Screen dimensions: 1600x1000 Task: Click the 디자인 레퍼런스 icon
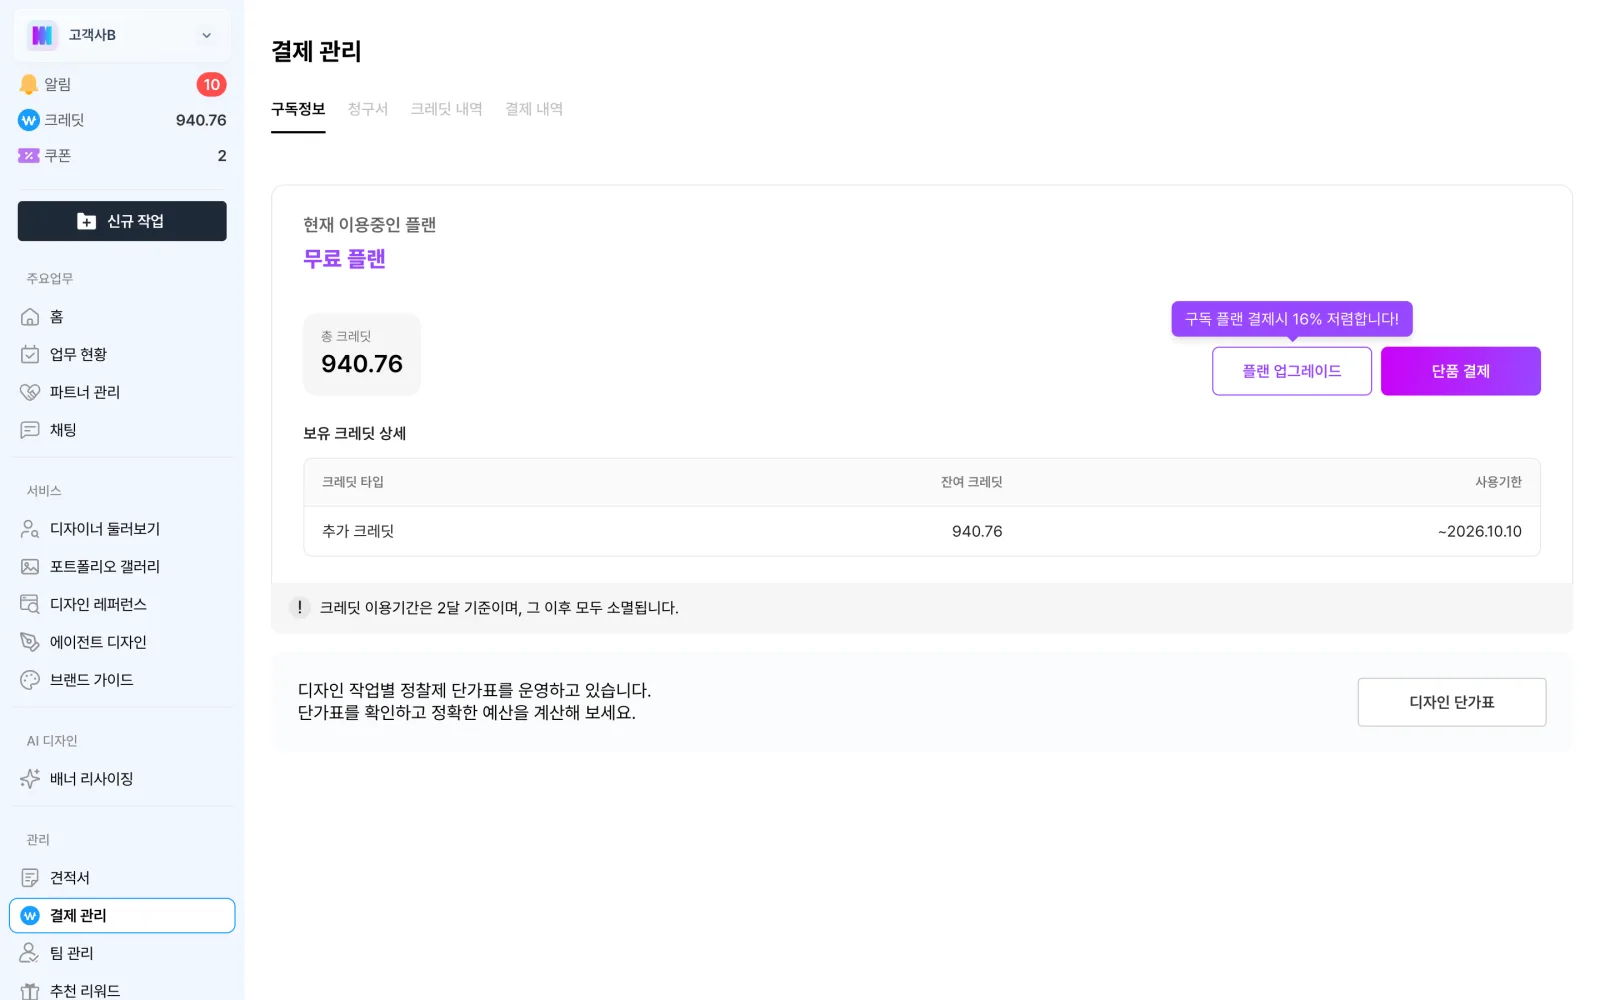coord(30,604)
